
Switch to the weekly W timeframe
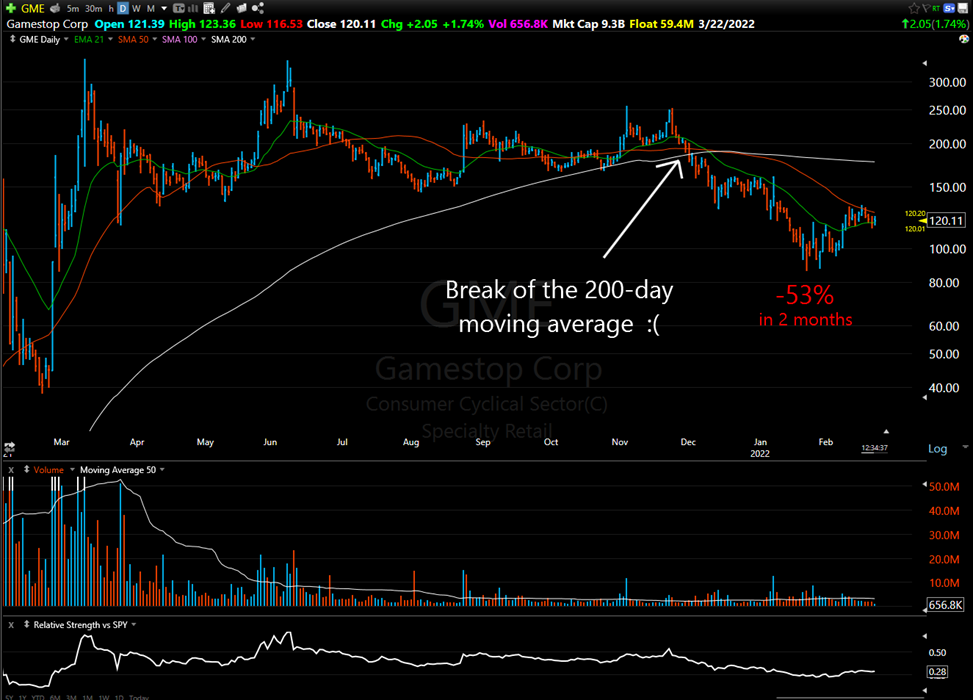(136, 9)
